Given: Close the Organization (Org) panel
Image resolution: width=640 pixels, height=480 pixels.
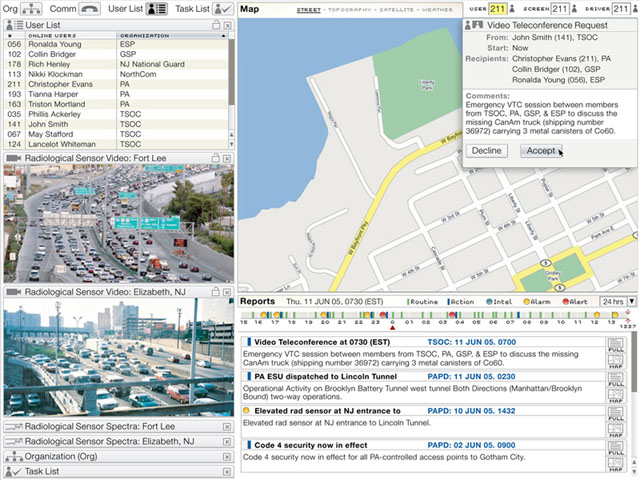Looking at the screenshot, I should 227,457.
